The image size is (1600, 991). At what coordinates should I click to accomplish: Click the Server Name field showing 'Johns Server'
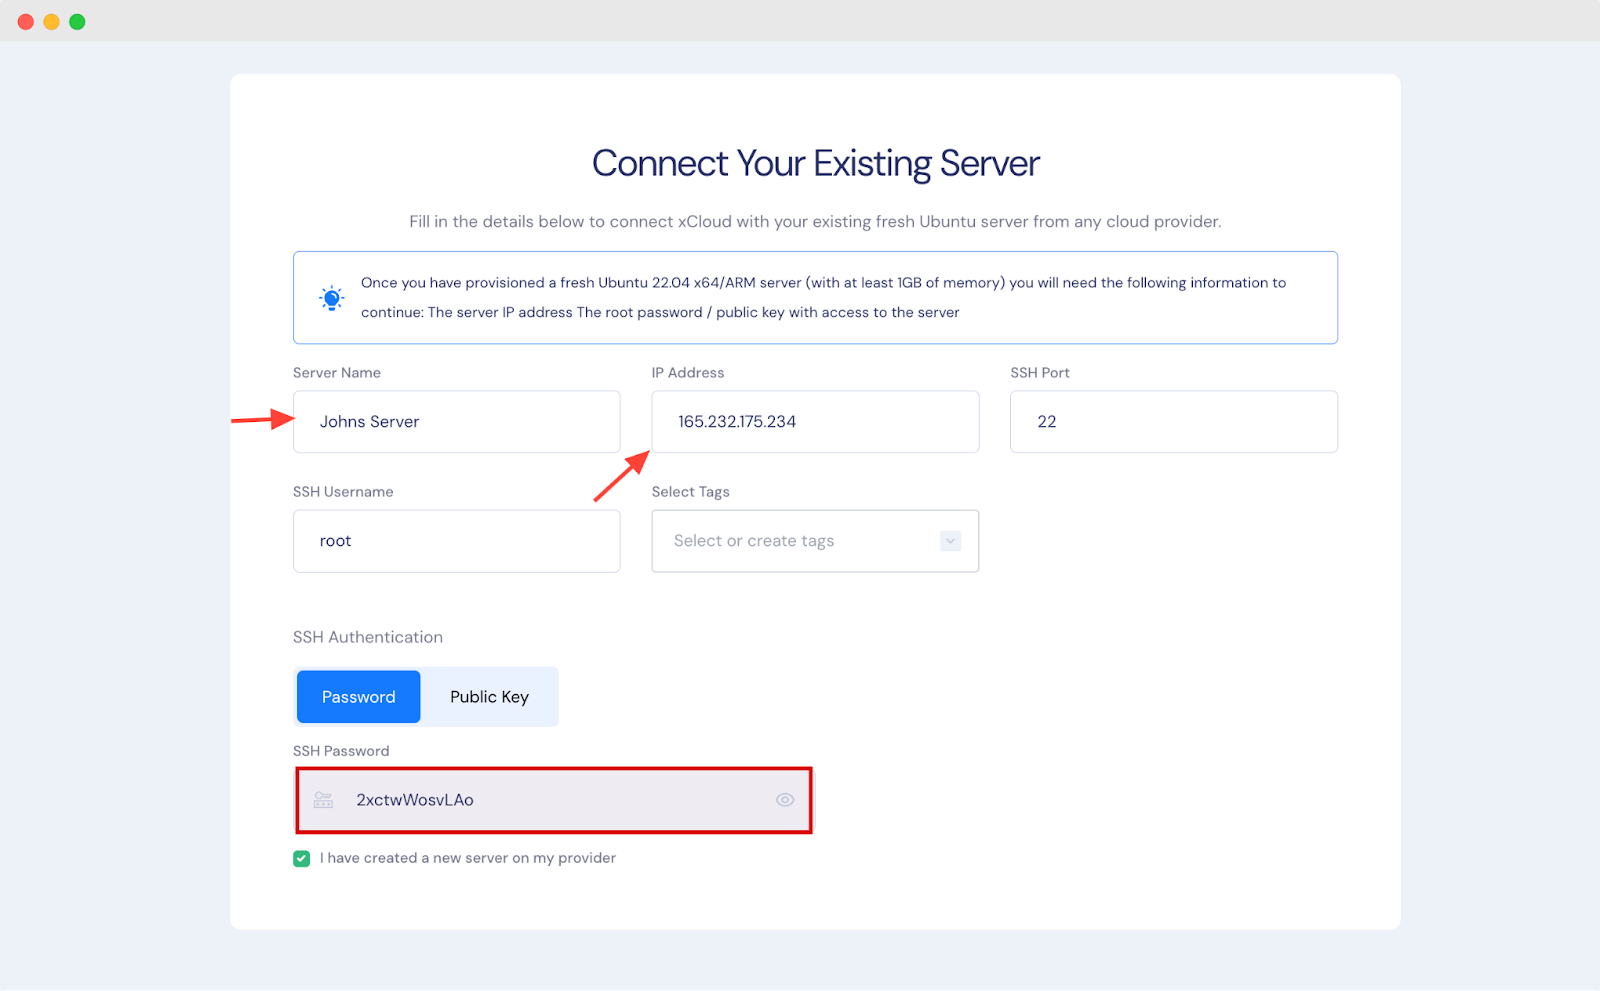[456, 421]
